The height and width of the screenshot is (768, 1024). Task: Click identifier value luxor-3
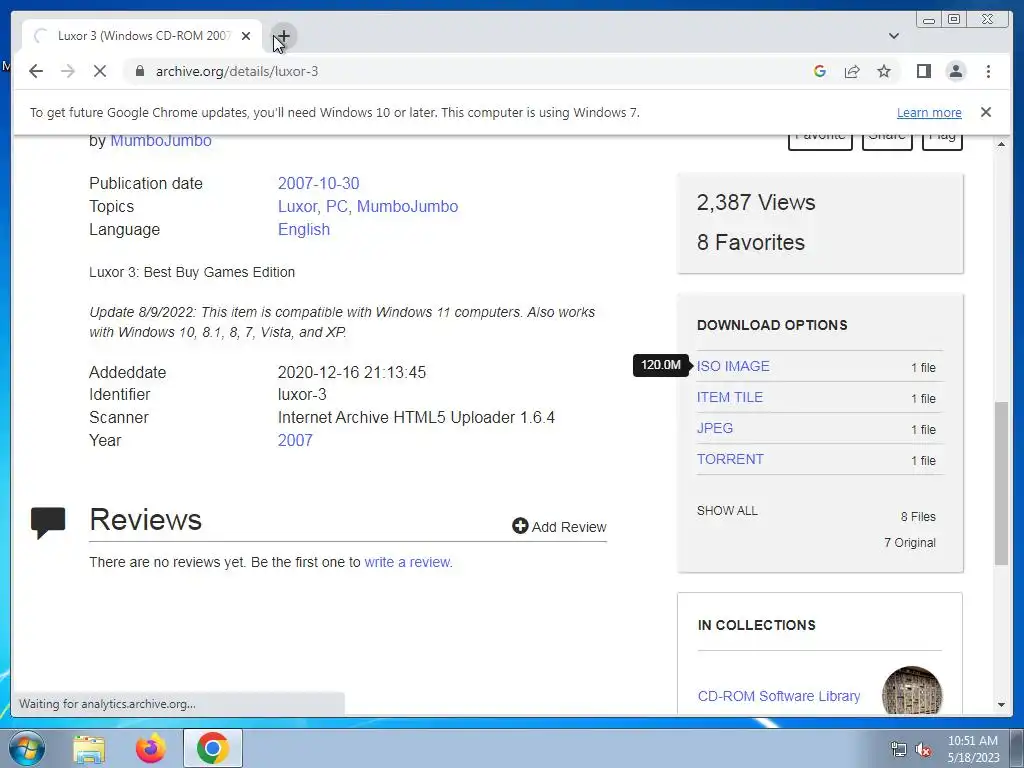point(302,394)
